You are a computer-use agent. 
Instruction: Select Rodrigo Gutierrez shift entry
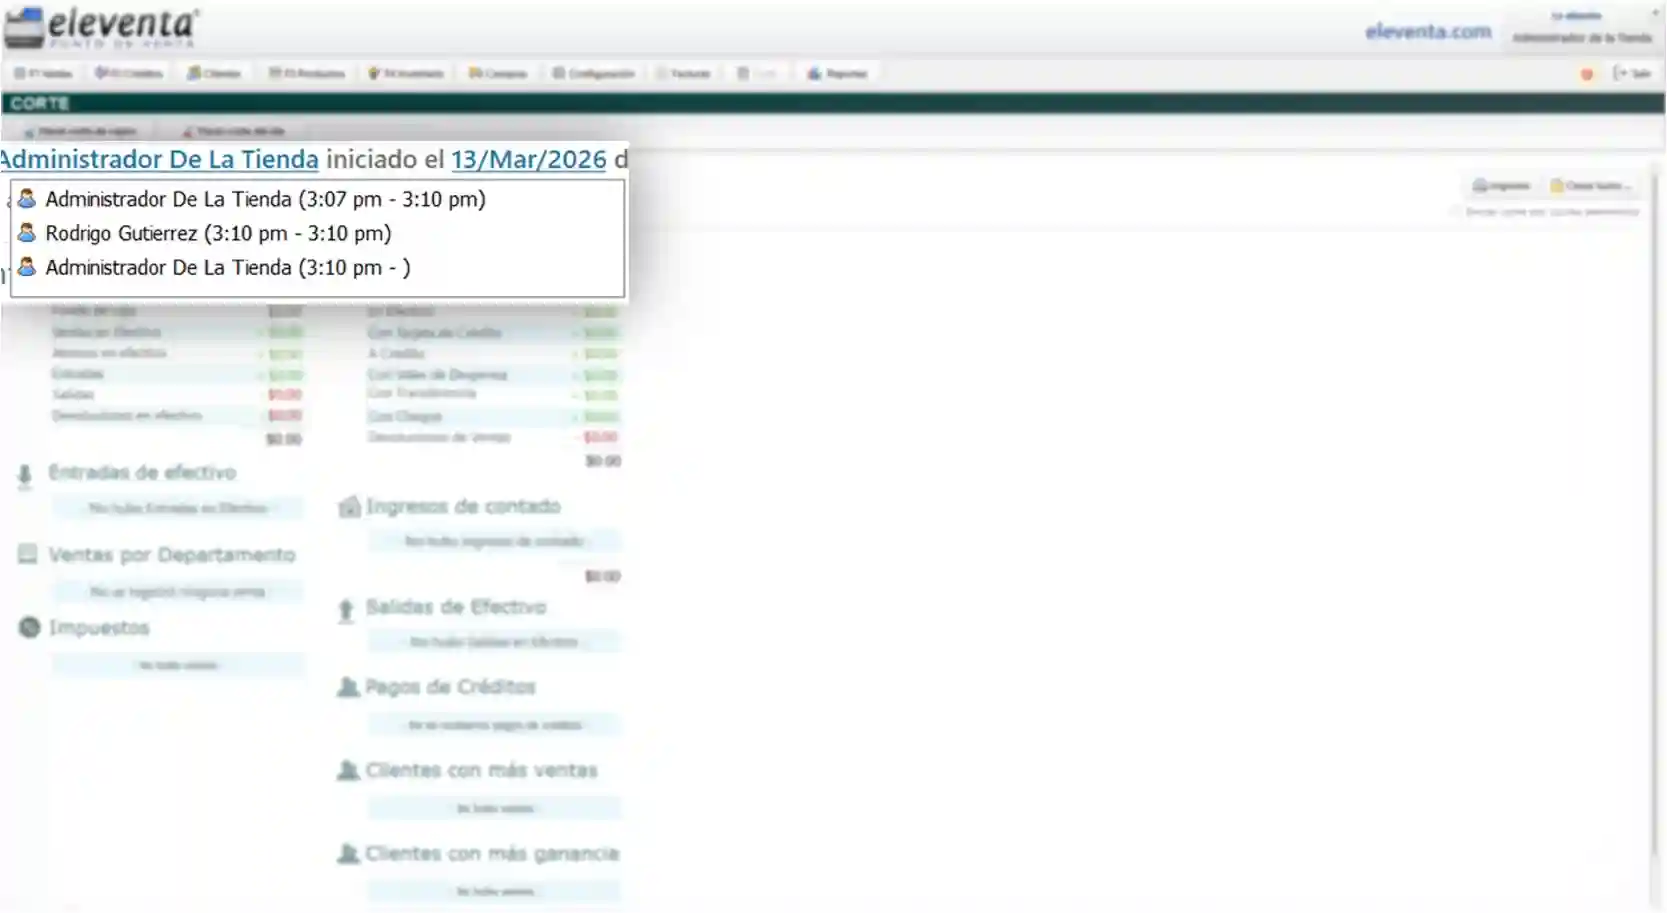tap(318, 233)
